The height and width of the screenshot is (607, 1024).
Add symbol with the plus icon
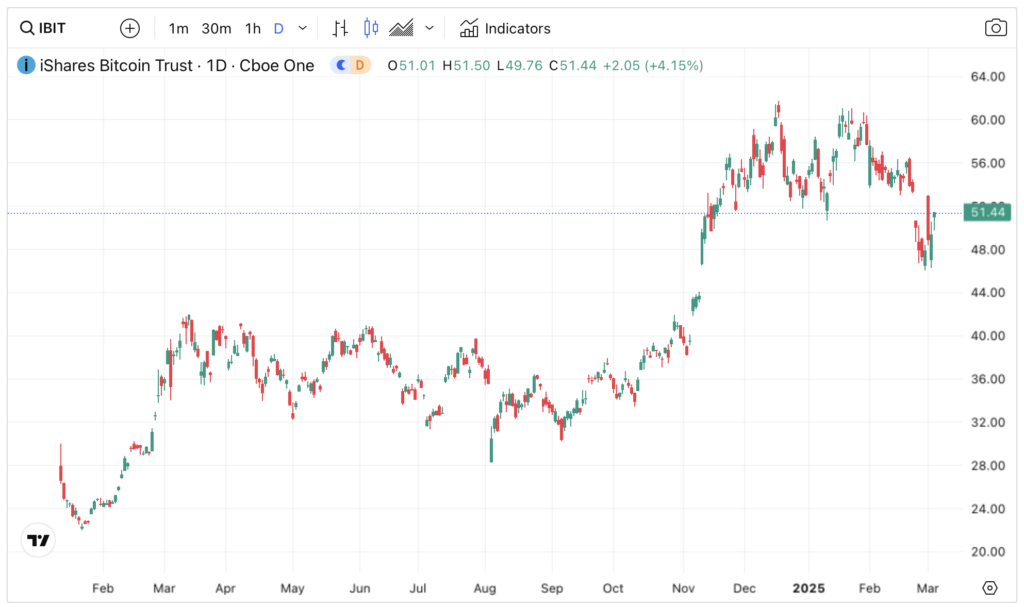click(130, 28)
